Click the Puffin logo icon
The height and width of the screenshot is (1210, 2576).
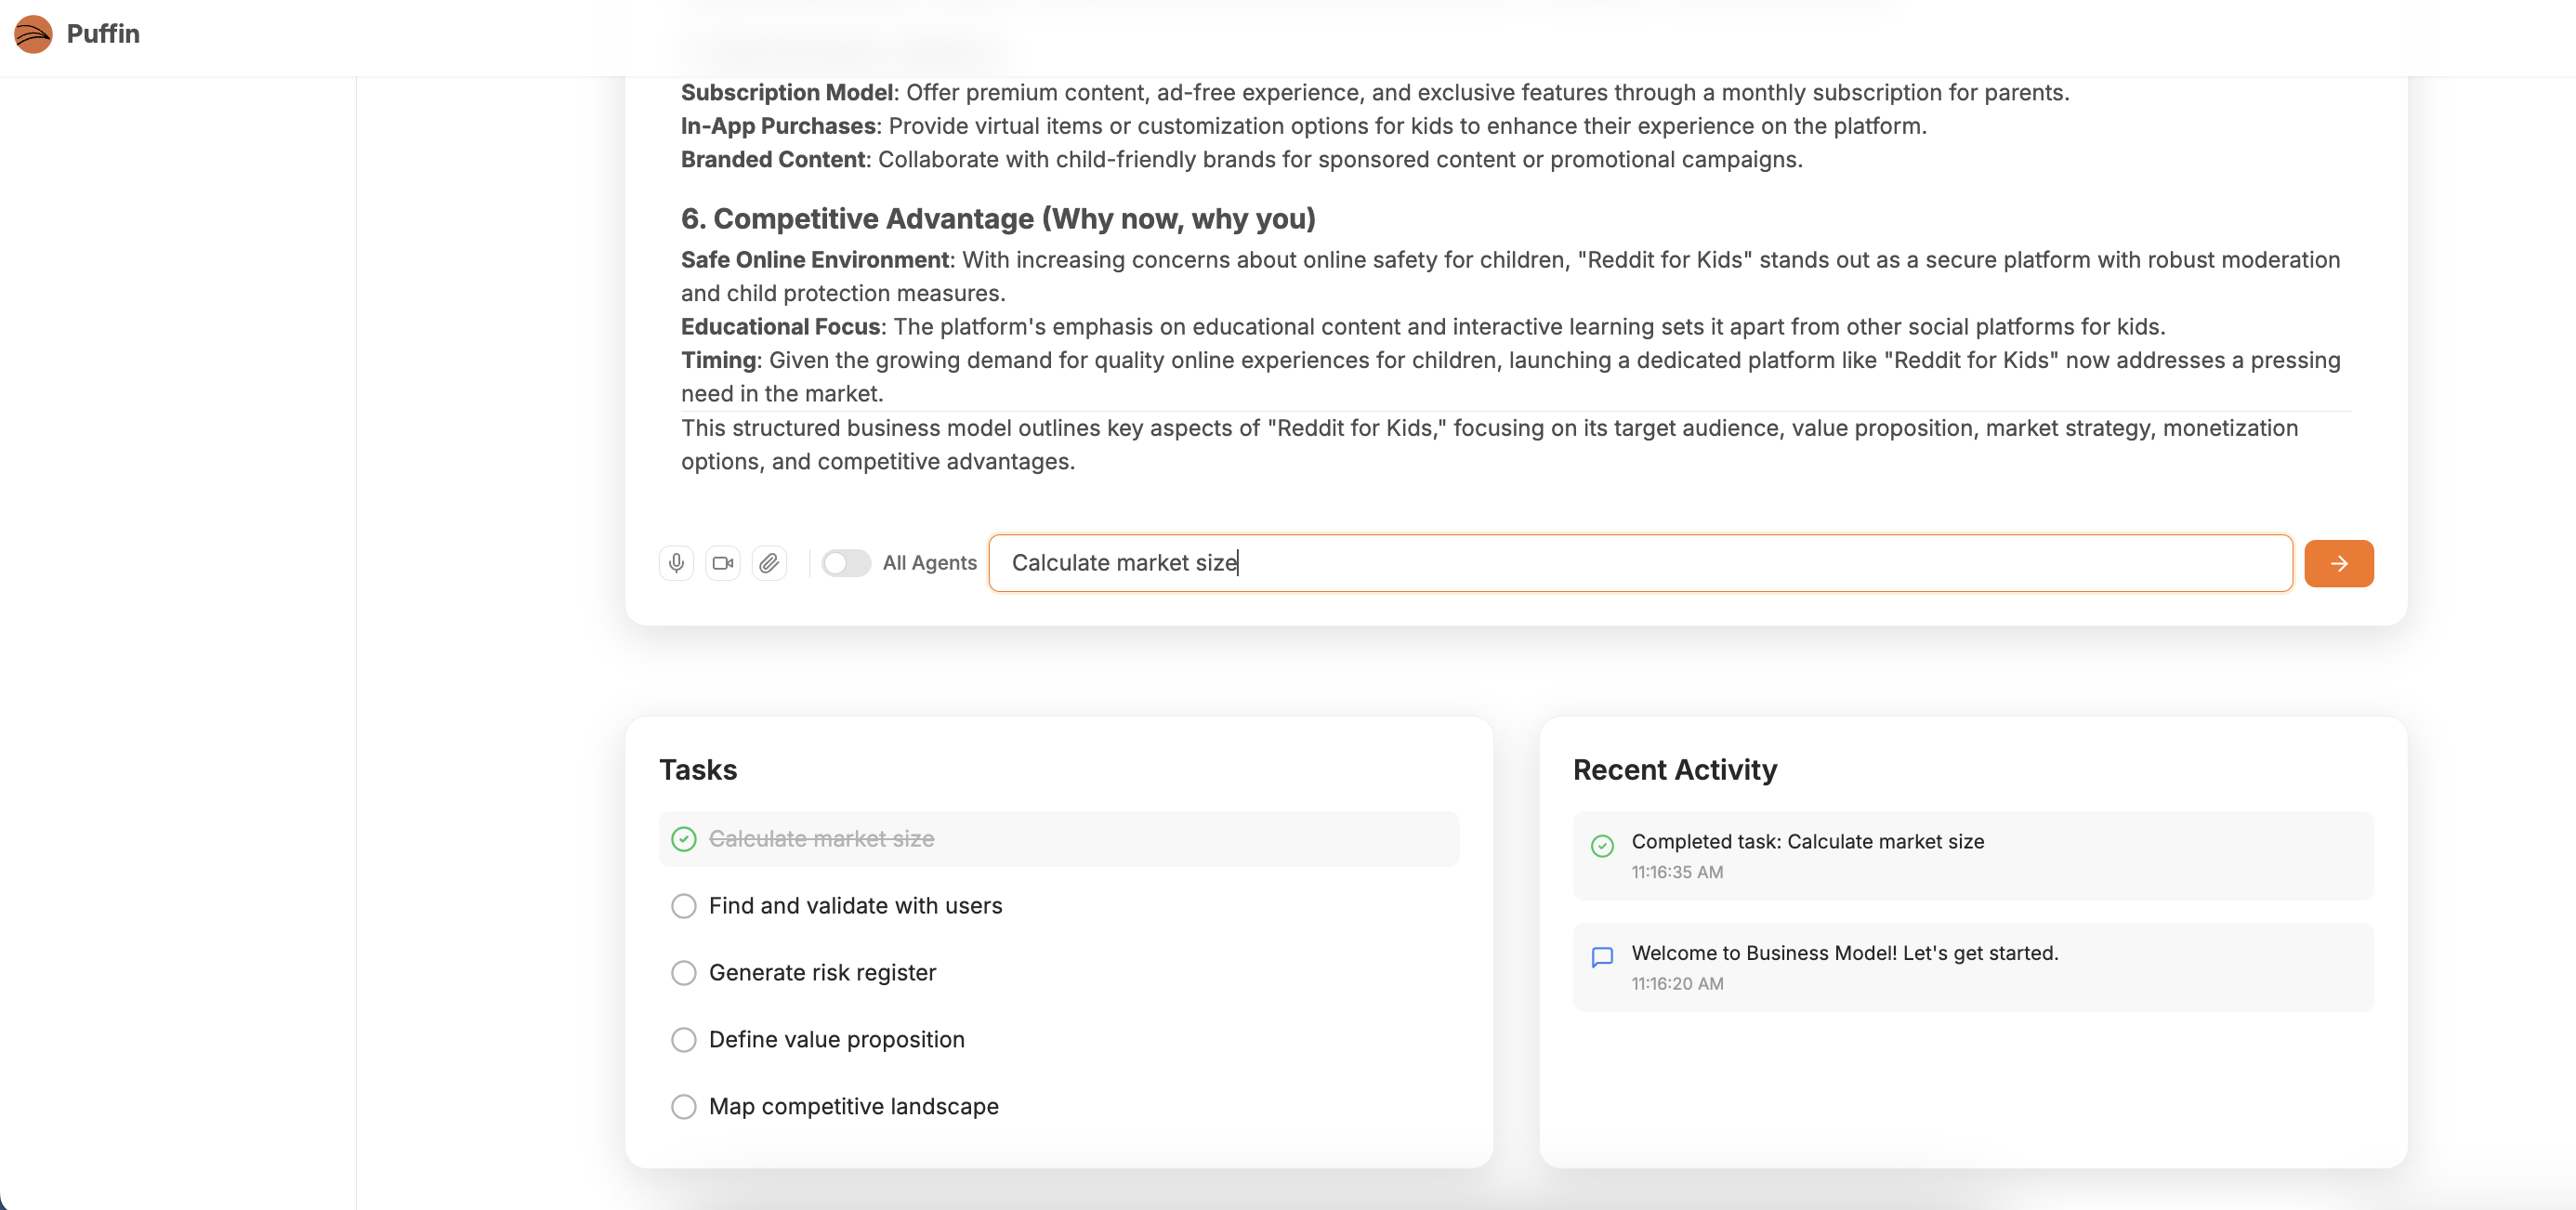pyautogui.click(x=33, y=34)
